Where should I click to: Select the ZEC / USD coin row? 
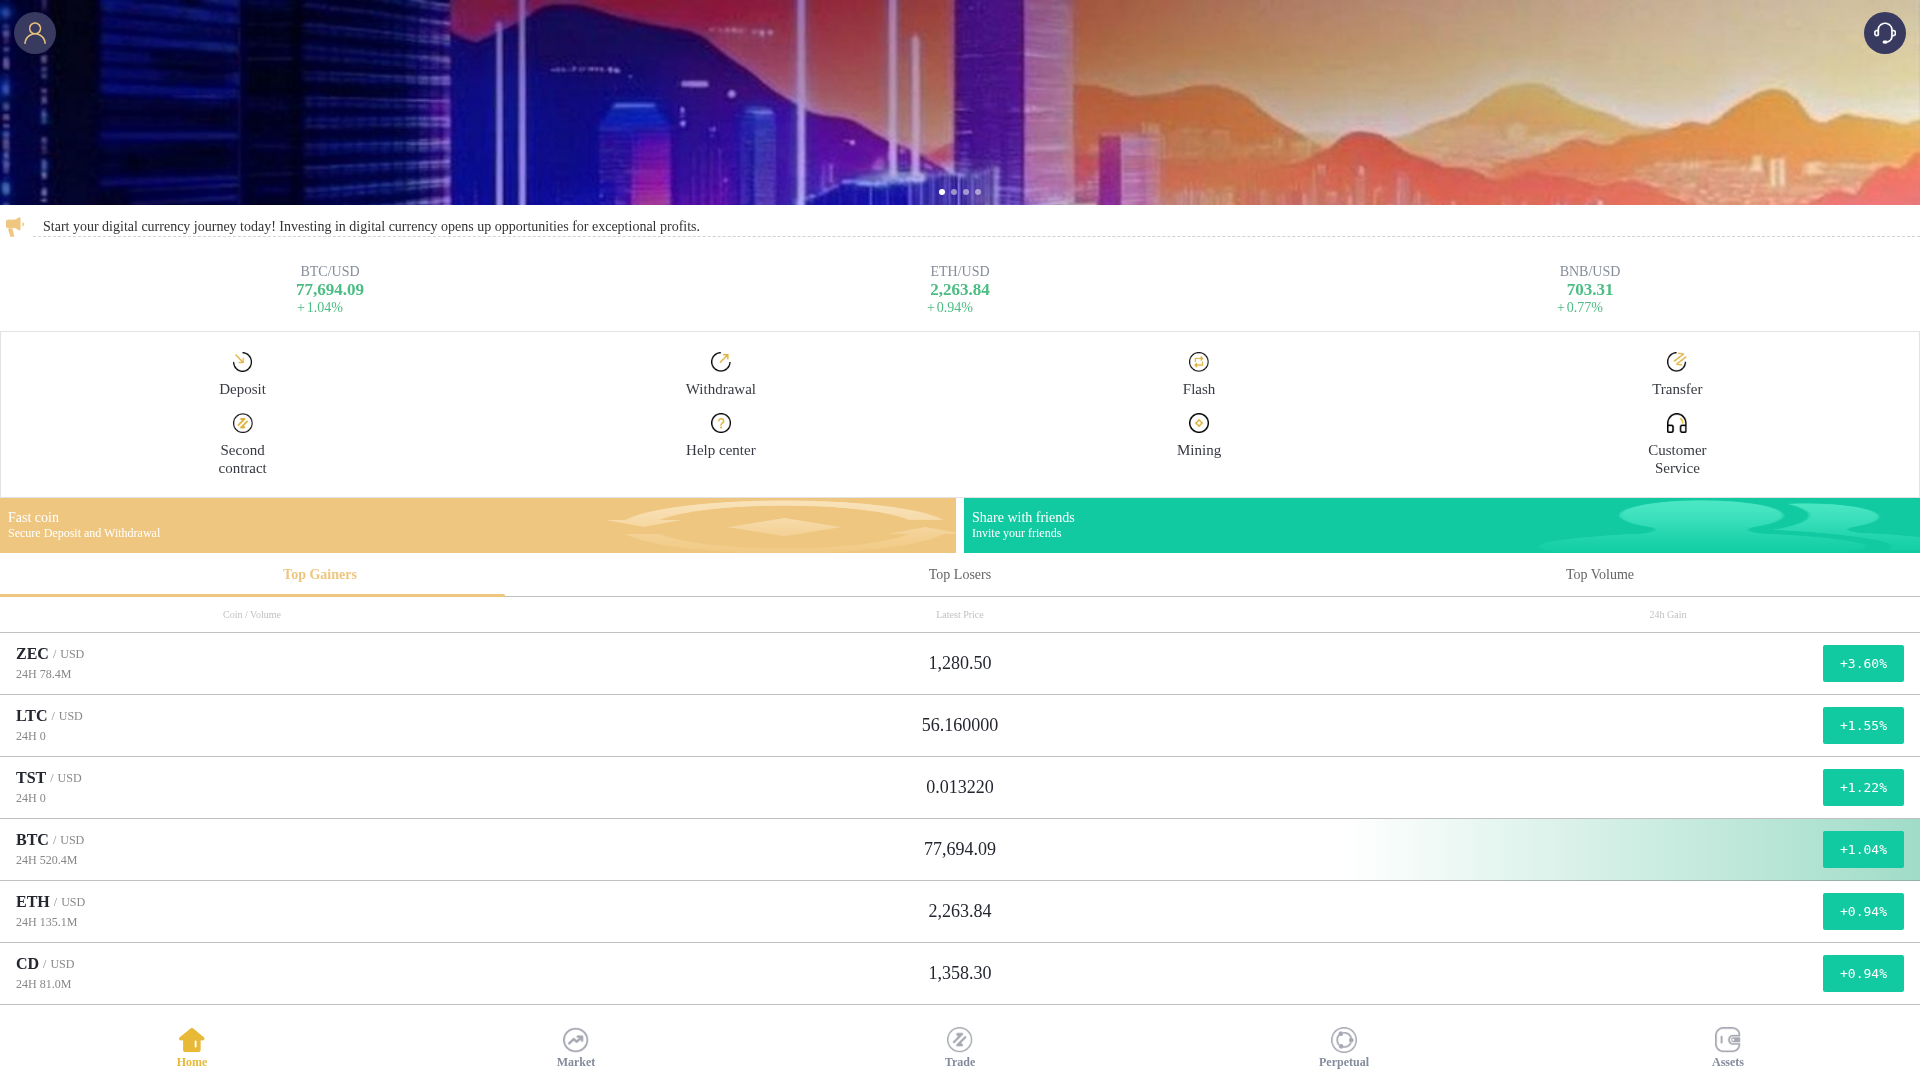tap(960, 664)
